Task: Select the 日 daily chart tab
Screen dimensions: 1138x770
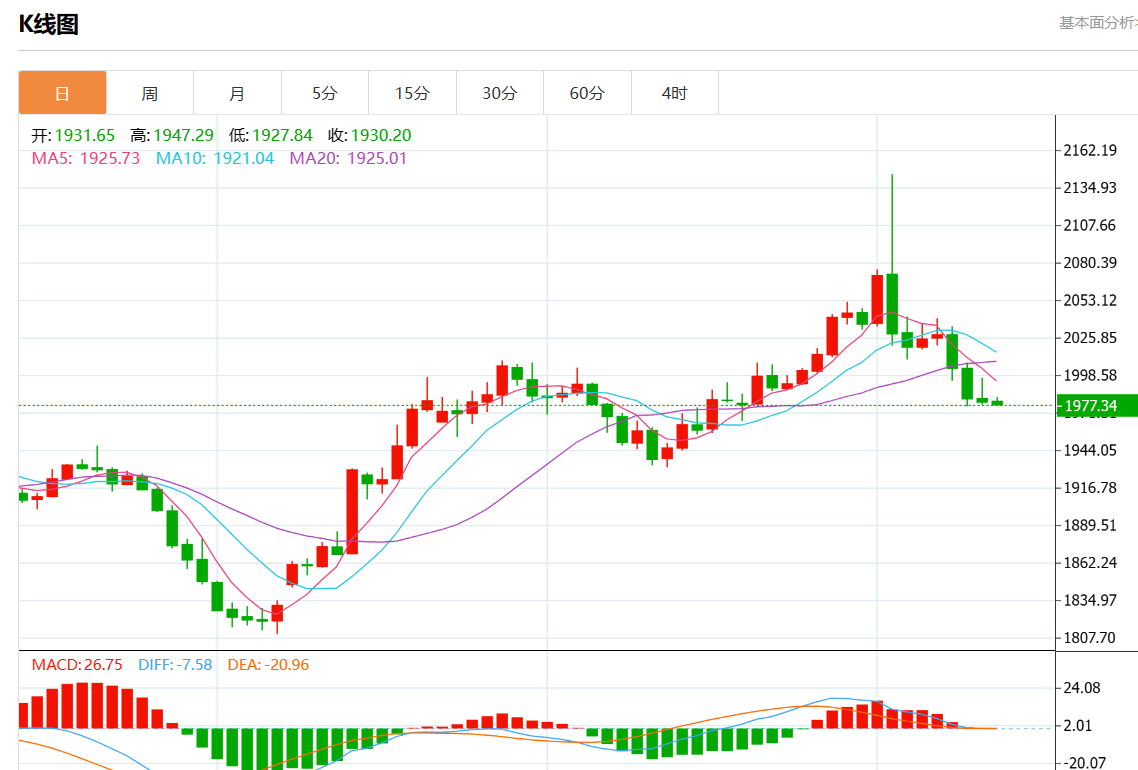Action: click(62, 93)
